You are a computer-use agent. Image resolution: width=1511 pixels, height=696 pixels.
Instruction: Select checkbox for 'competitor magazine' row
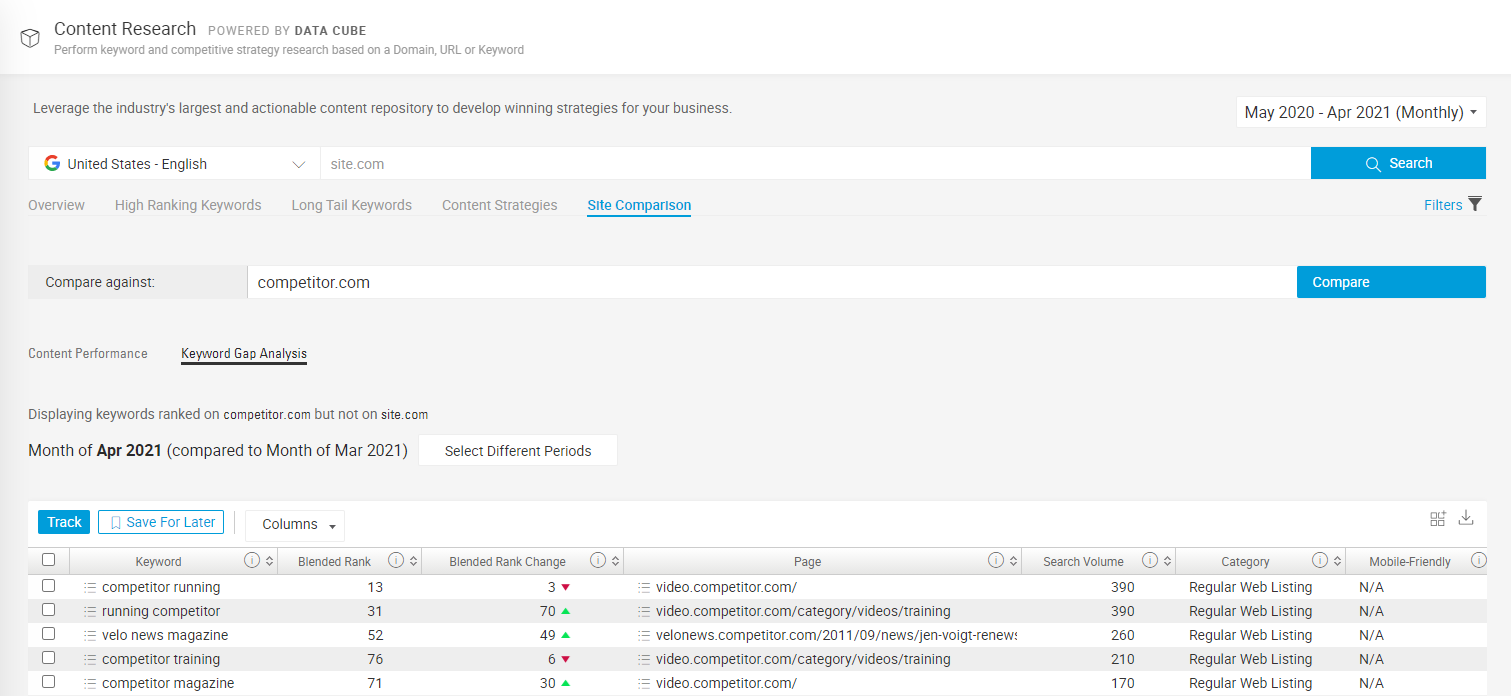pos(48,683)
